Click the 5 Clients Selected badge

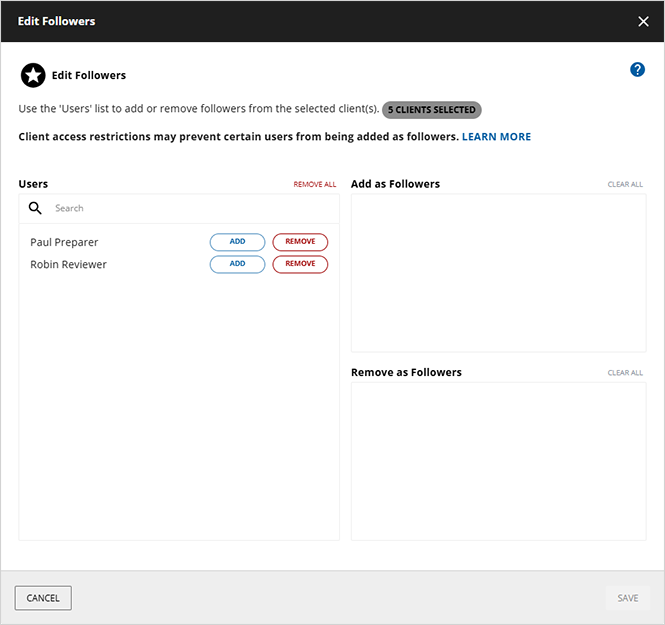[432, 109]
